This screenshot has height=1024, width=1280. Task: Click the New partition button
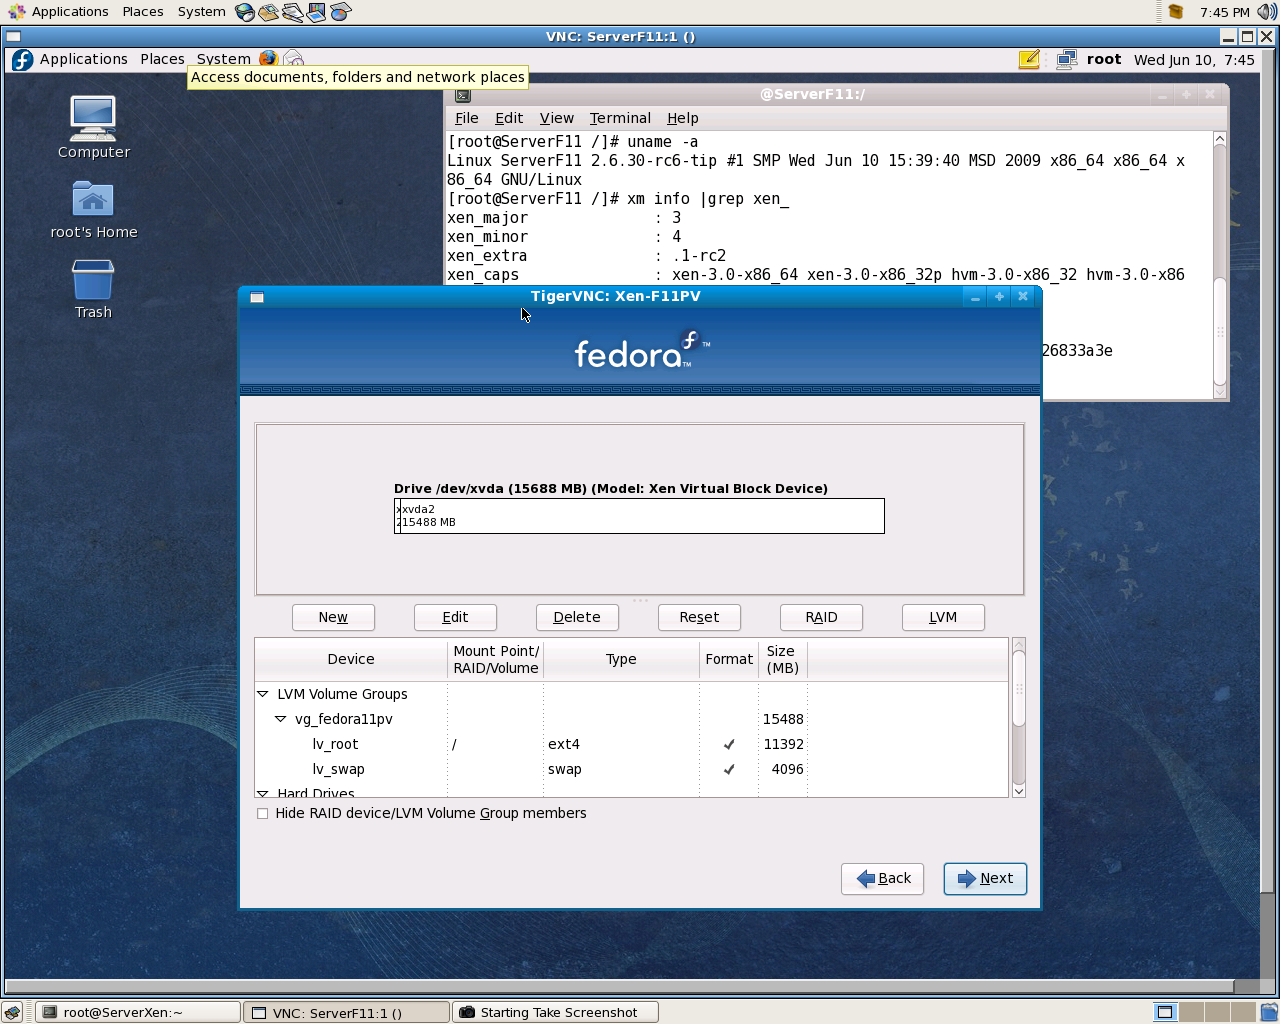[333, 617]
